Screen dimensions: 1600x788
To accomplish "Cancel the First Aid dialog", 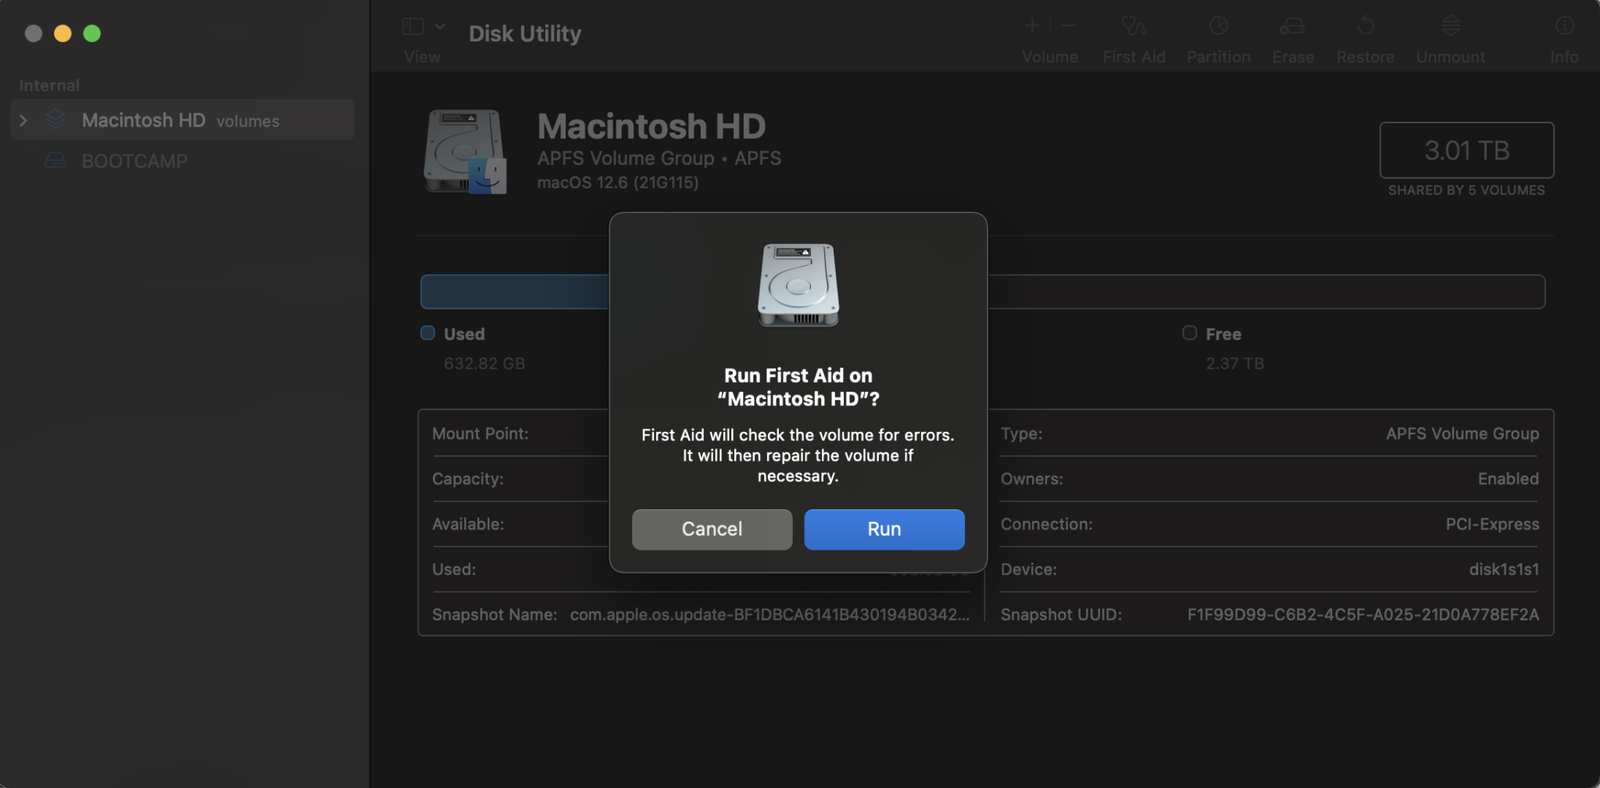I will click(x=712, y=529).
